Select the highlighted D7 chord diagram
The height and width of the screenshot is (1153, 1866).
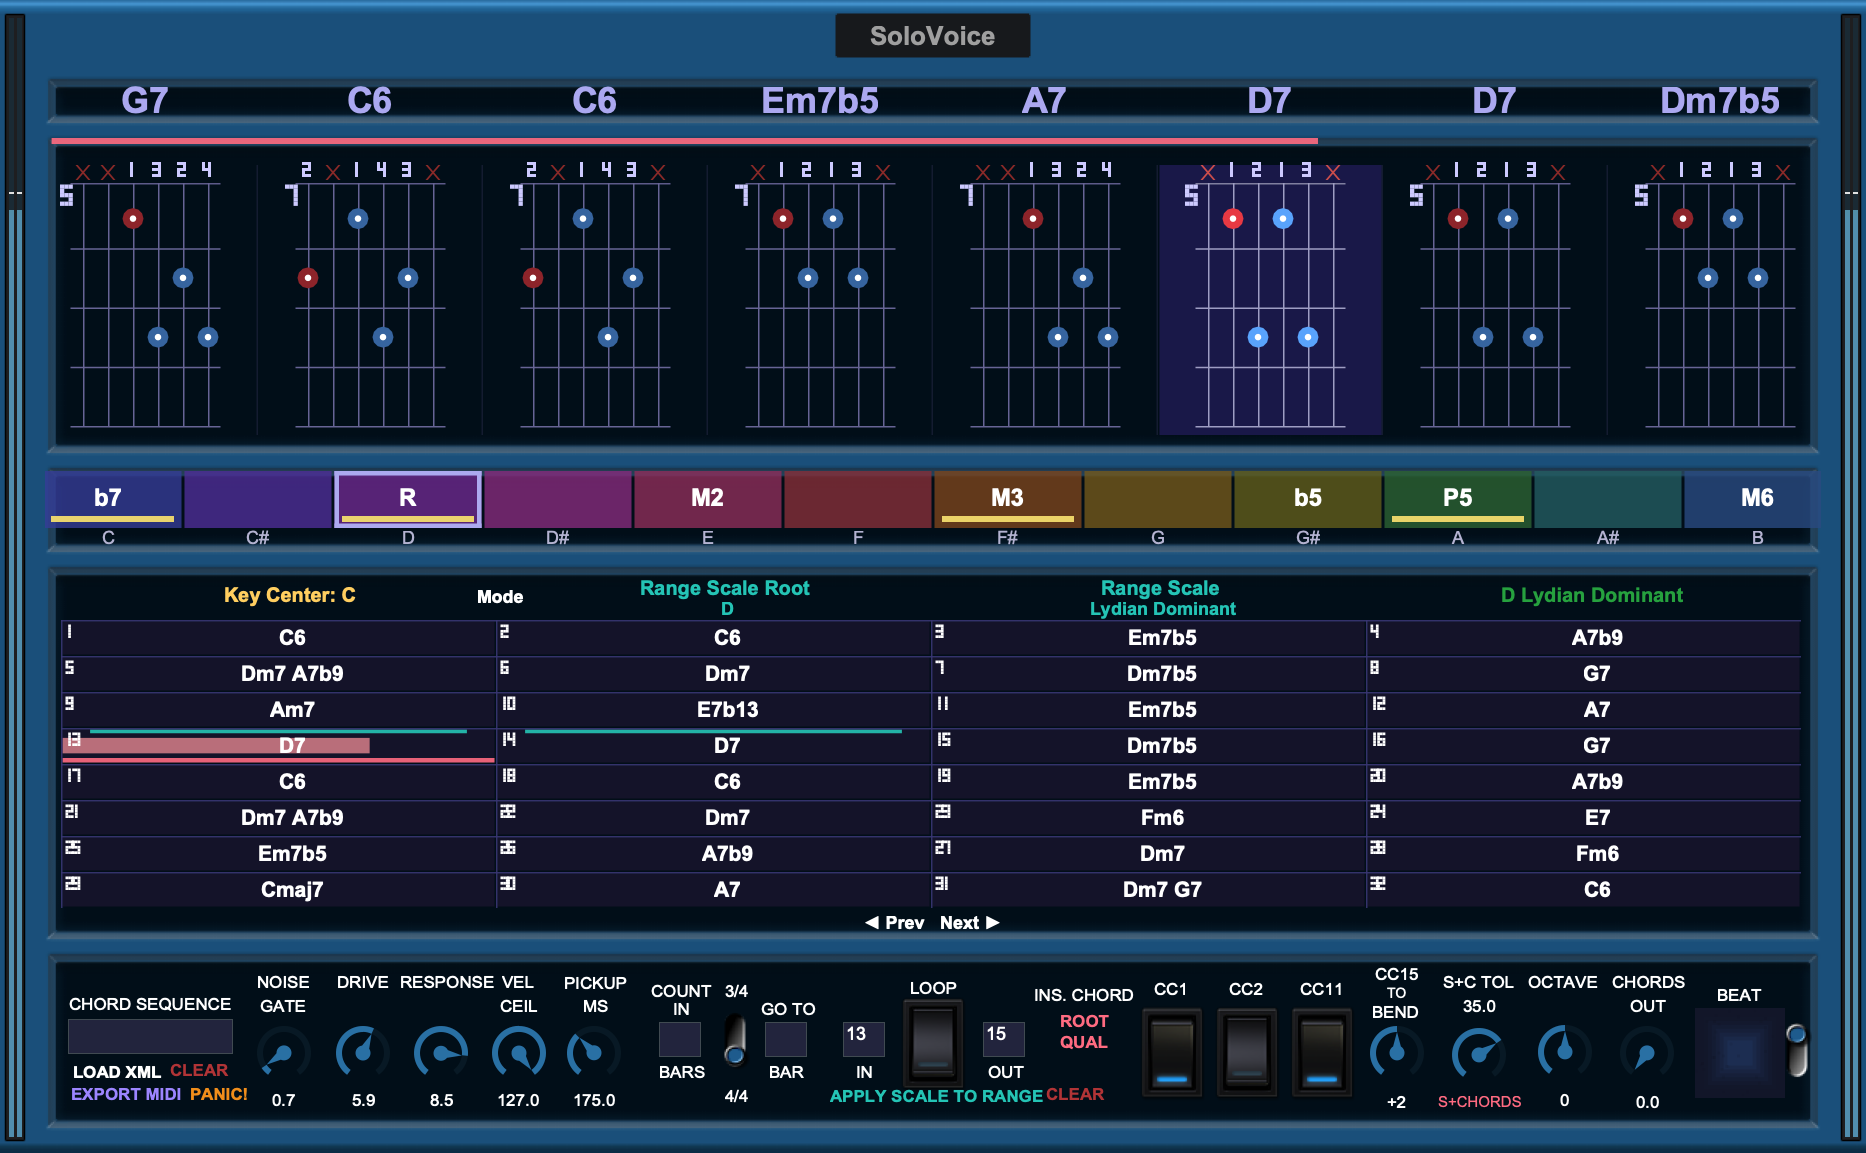(1270, 299)
